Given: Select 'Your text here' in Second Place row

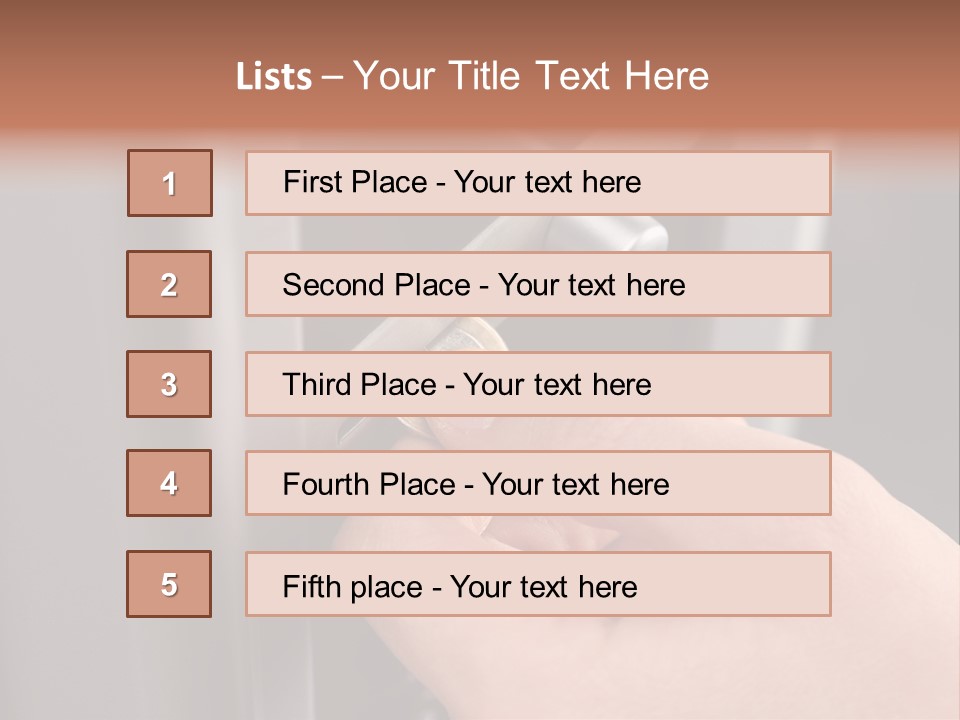Looking at the screenshot, I should point(591,285).
